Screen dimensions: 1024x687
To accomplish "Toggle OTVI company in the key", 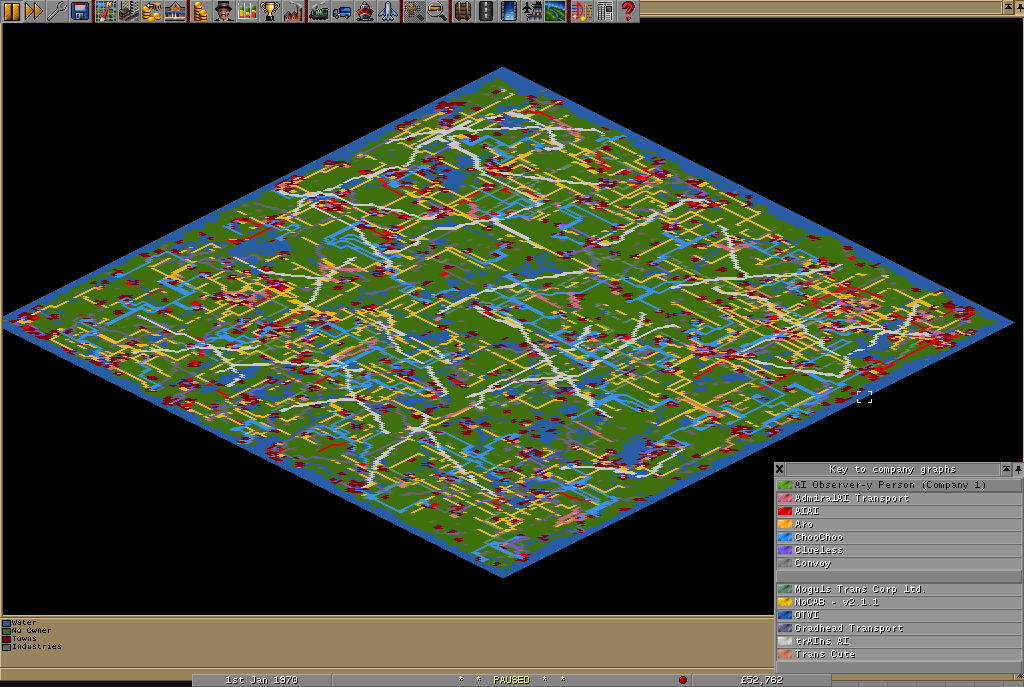I will pos(898,615).
